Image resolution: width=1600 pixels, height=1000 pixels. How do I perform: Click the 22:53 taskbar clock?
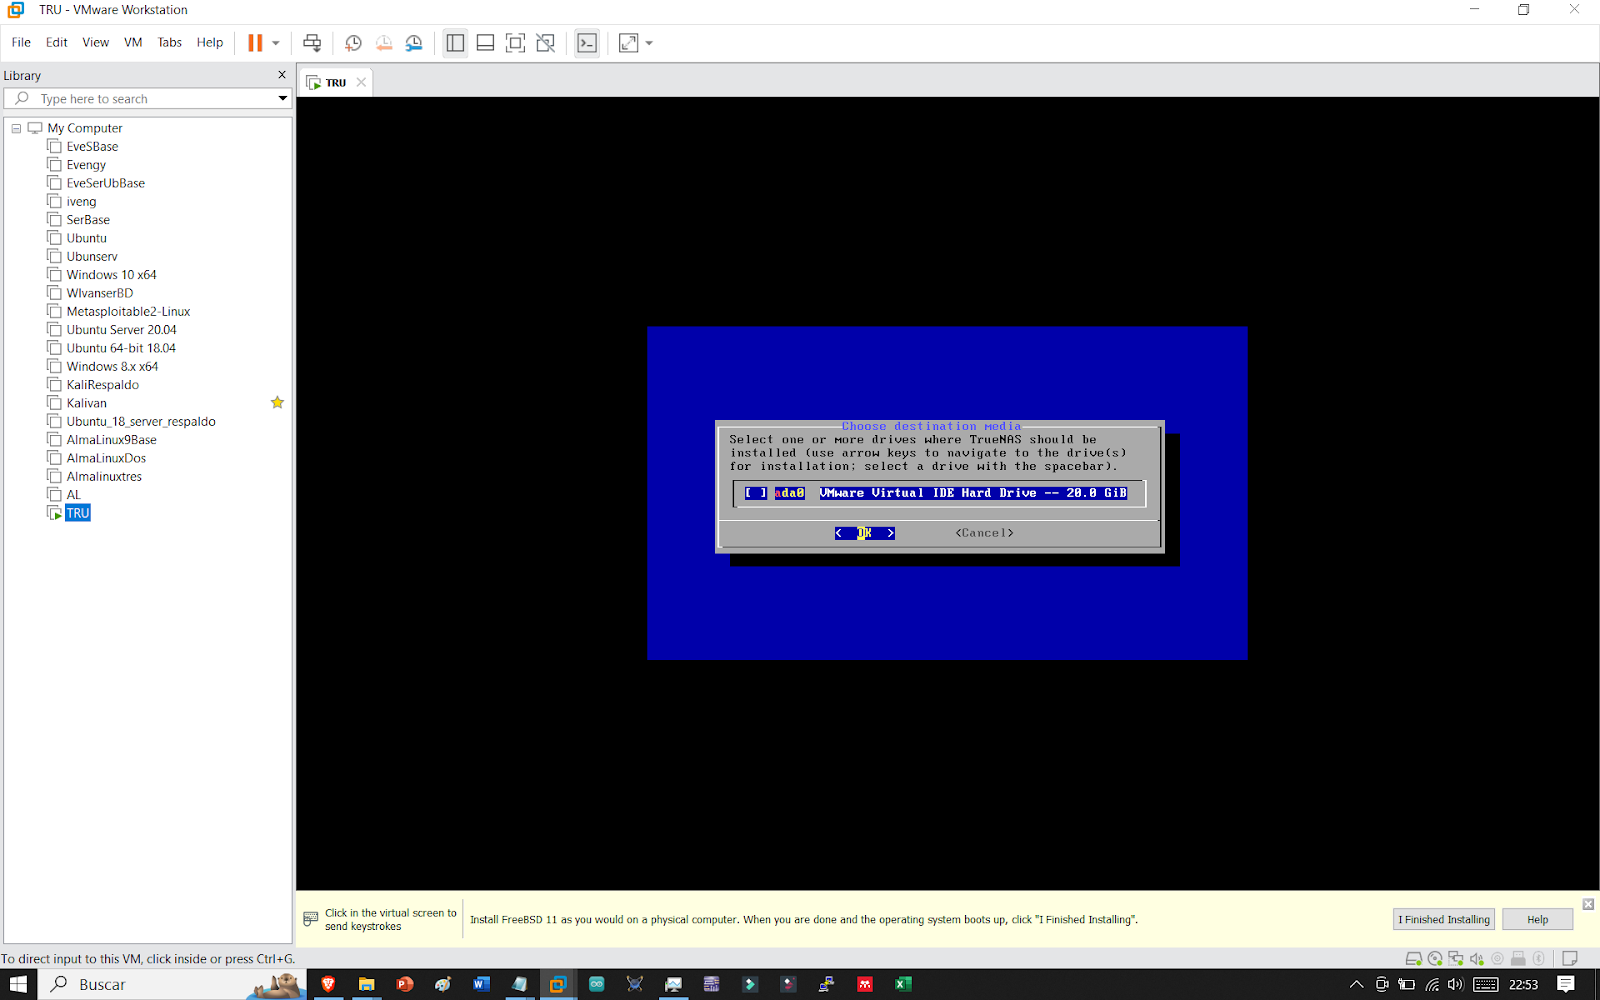(1523, 984)
